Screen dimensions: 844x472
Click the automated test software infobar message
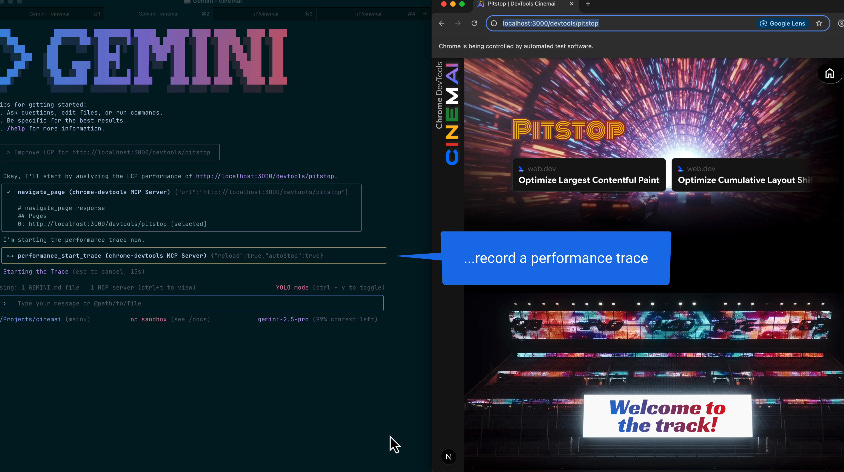(x=516, y=46)
